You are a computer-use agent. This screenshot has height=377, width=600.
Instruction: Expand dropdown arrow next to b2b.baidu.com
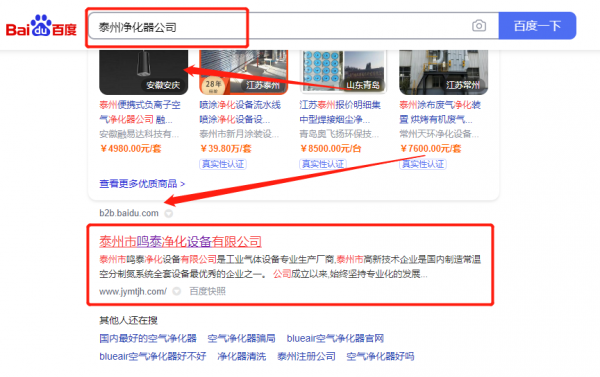168,213
